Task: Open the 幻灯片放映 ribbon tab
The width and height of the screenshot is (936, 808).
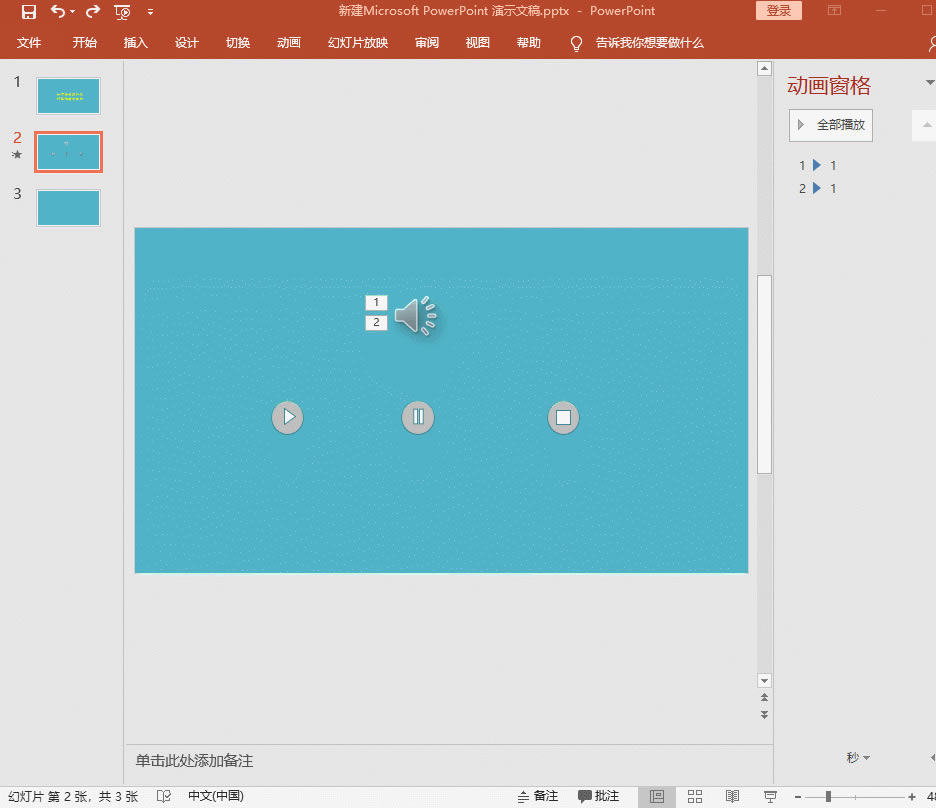Action: click(x=357, y=43)
